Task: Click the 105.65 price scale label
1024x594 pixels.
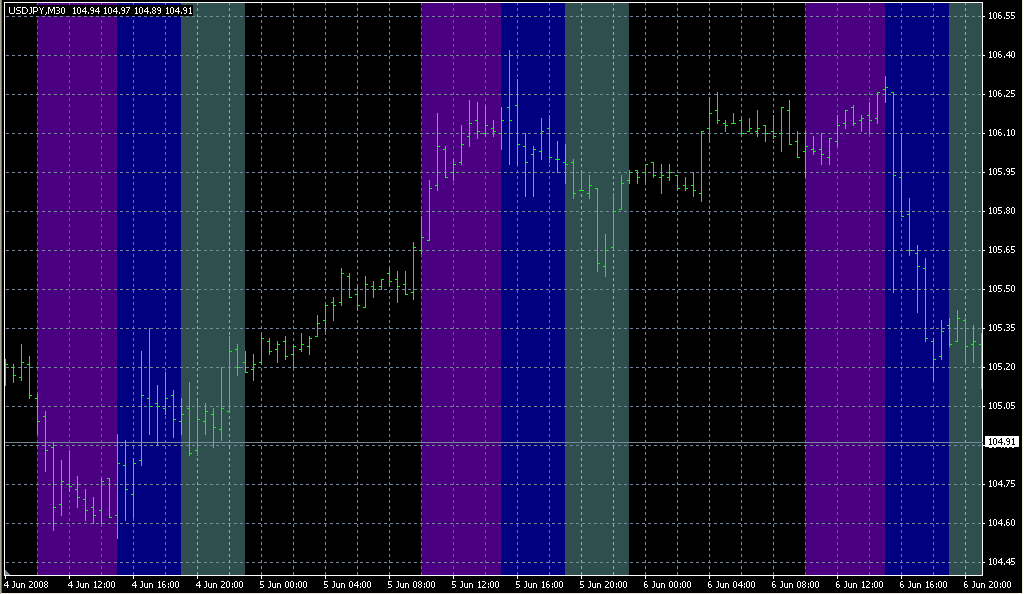Action: pos(1001,250)
